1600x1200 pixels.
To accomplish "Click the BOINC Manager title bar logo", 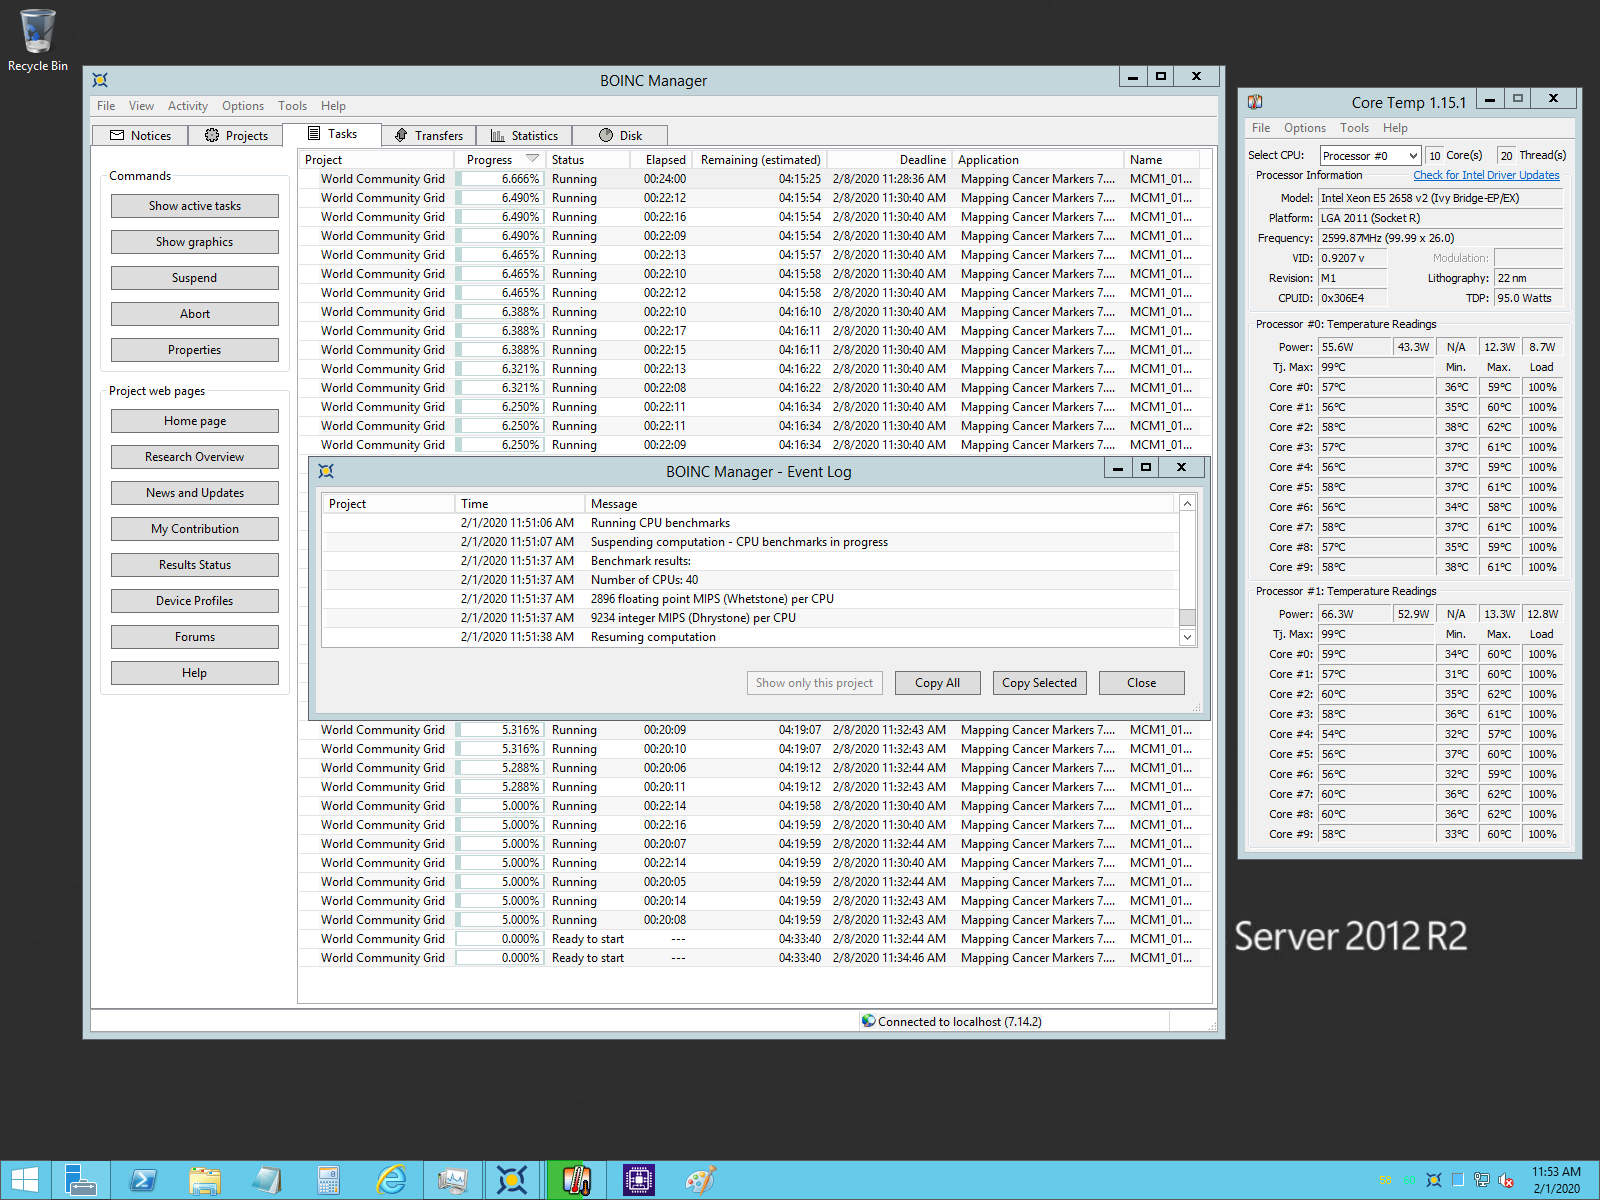I will click(x=100, y=80).
